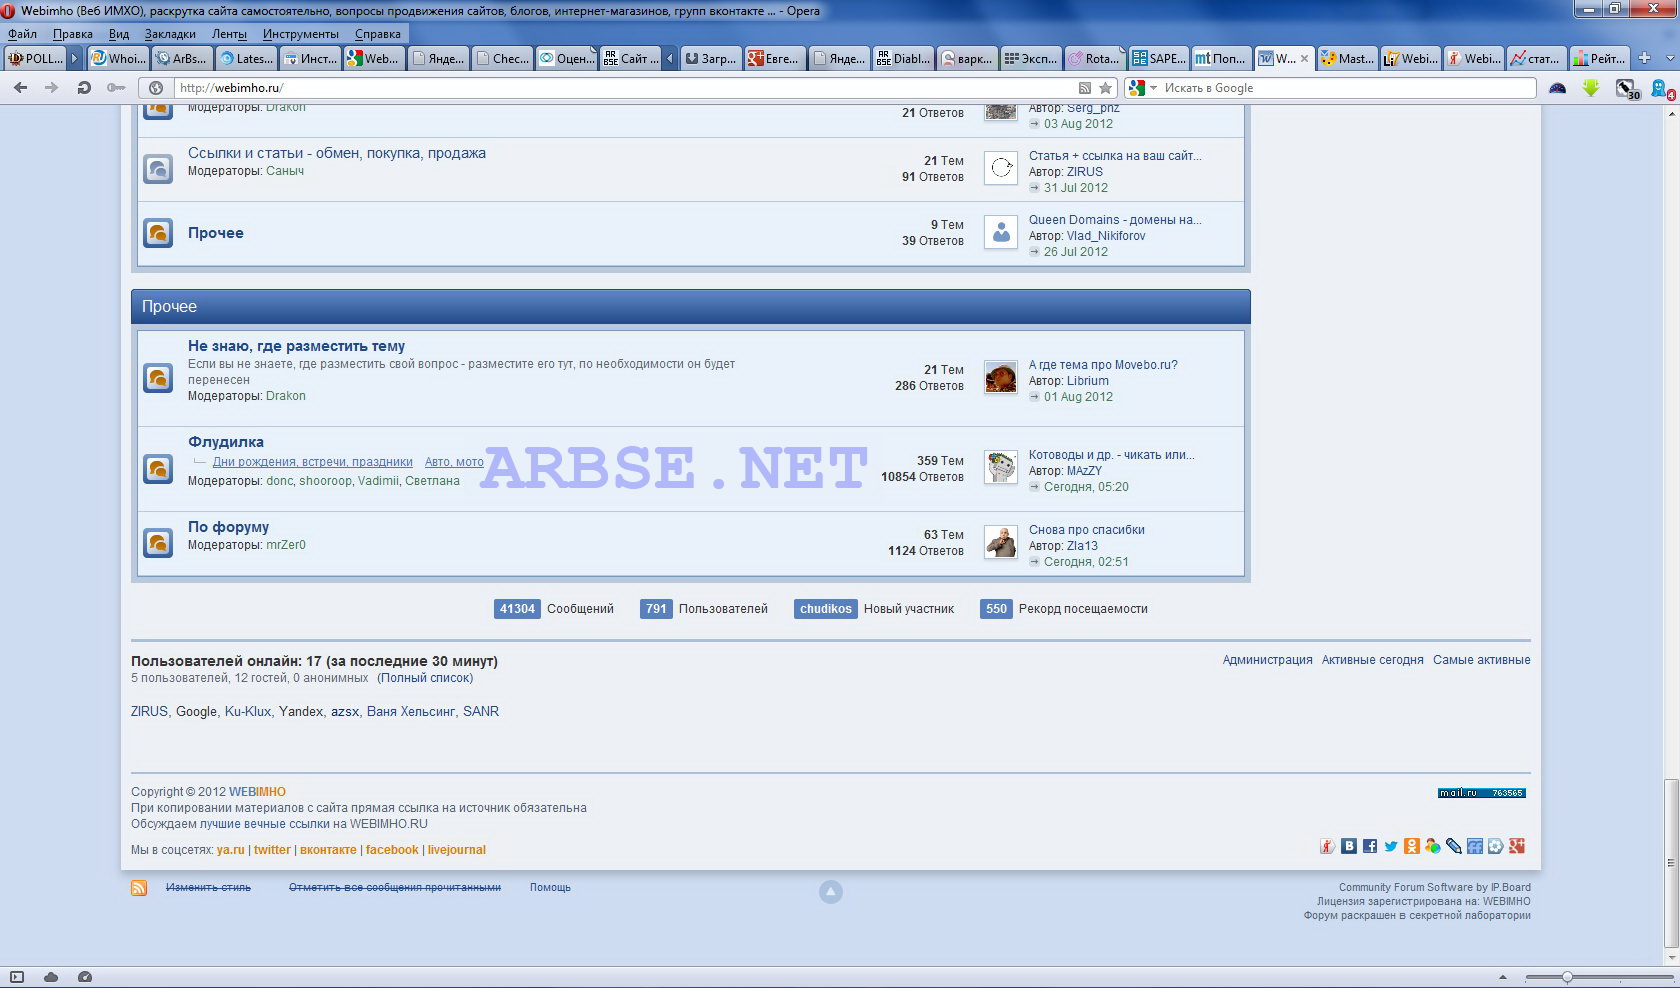The image size is (1680, 988).
Task: Collapse the tab stack arrow after Сайт tab
Action: [x=670, y=58]
